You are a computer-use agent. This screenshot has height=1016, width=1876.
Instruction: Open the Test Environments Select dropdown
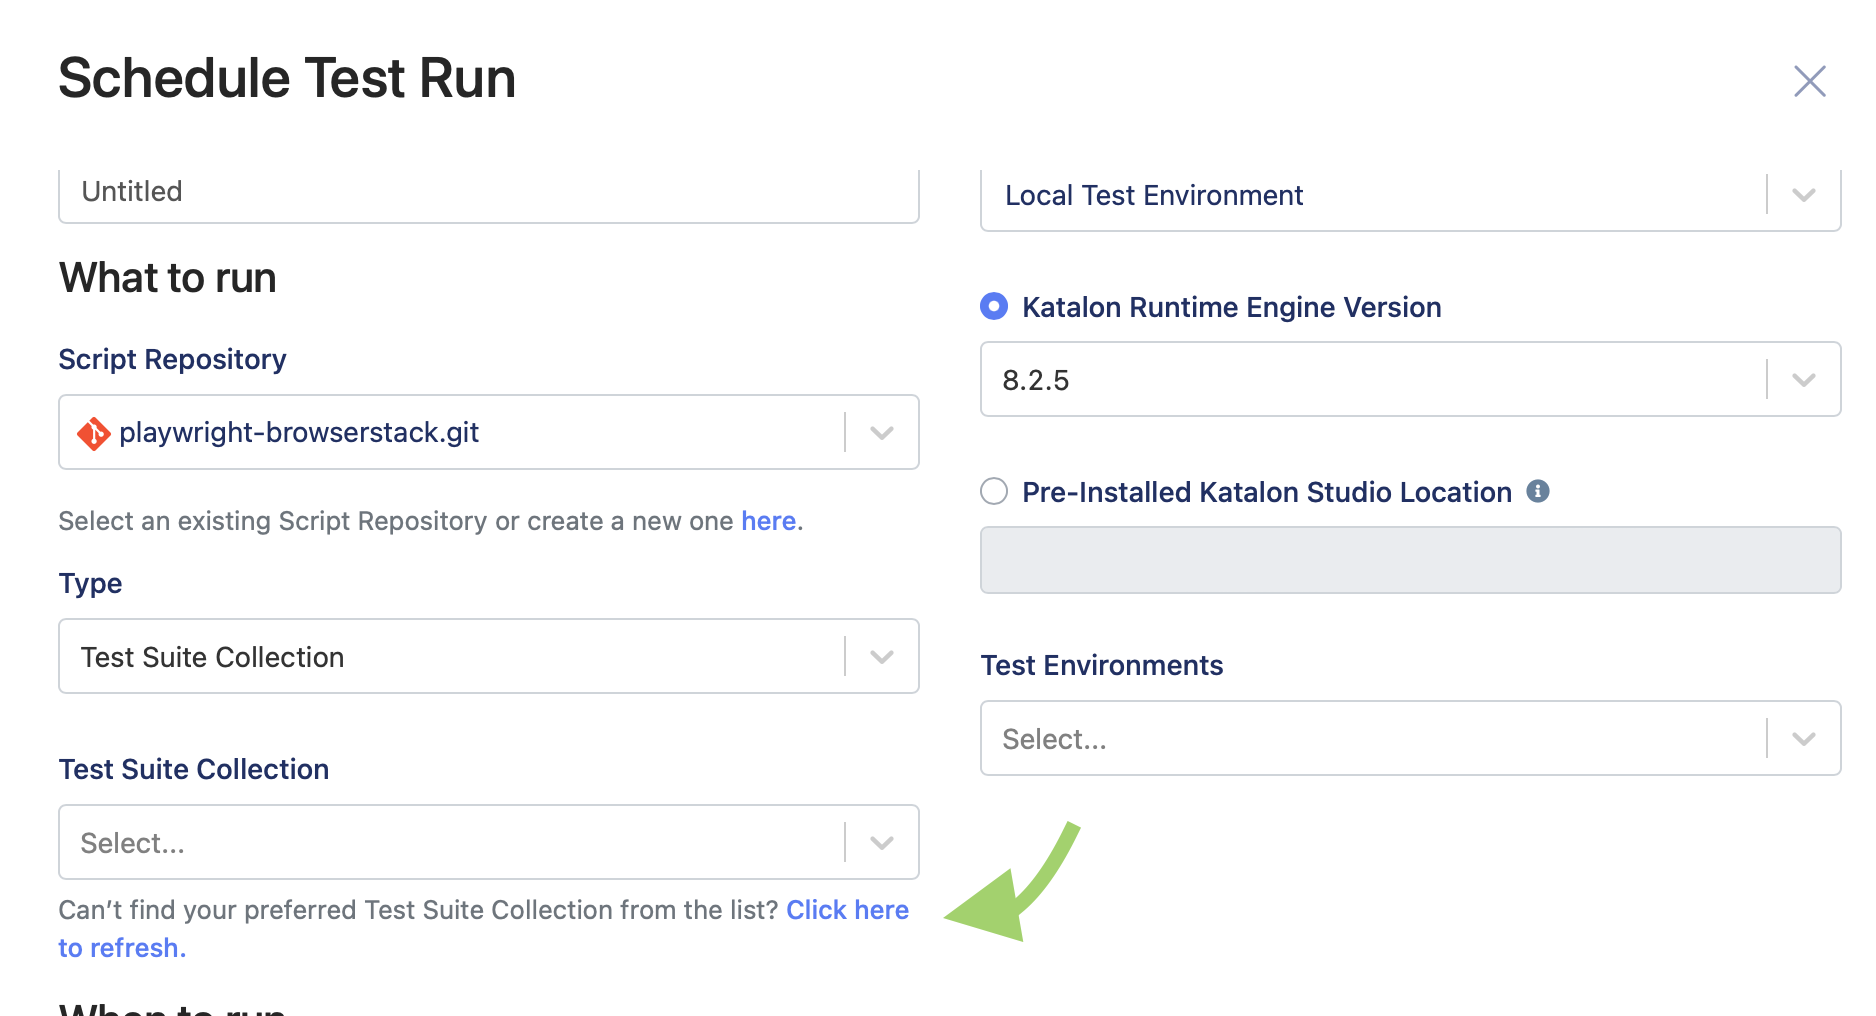[x=1410, y=738]
